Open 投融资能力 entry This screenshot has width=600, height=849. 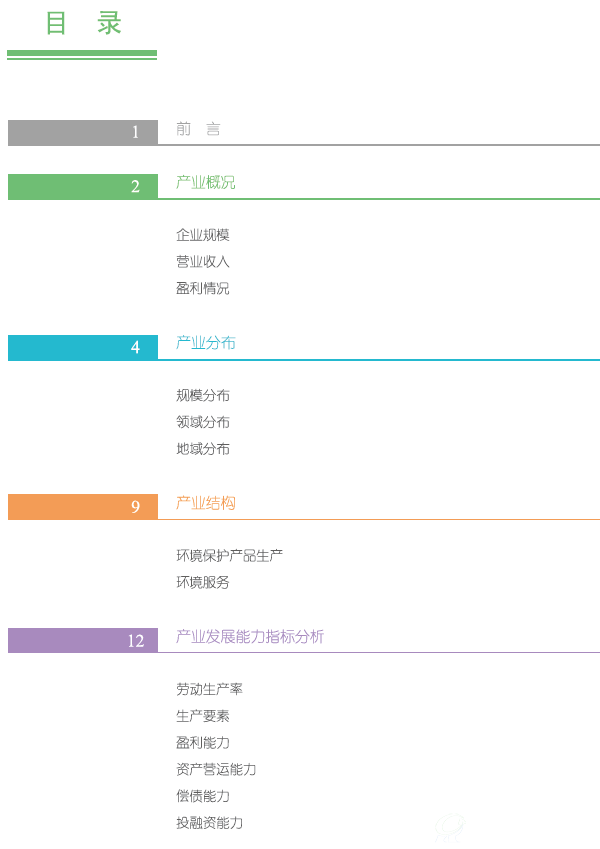209,822
